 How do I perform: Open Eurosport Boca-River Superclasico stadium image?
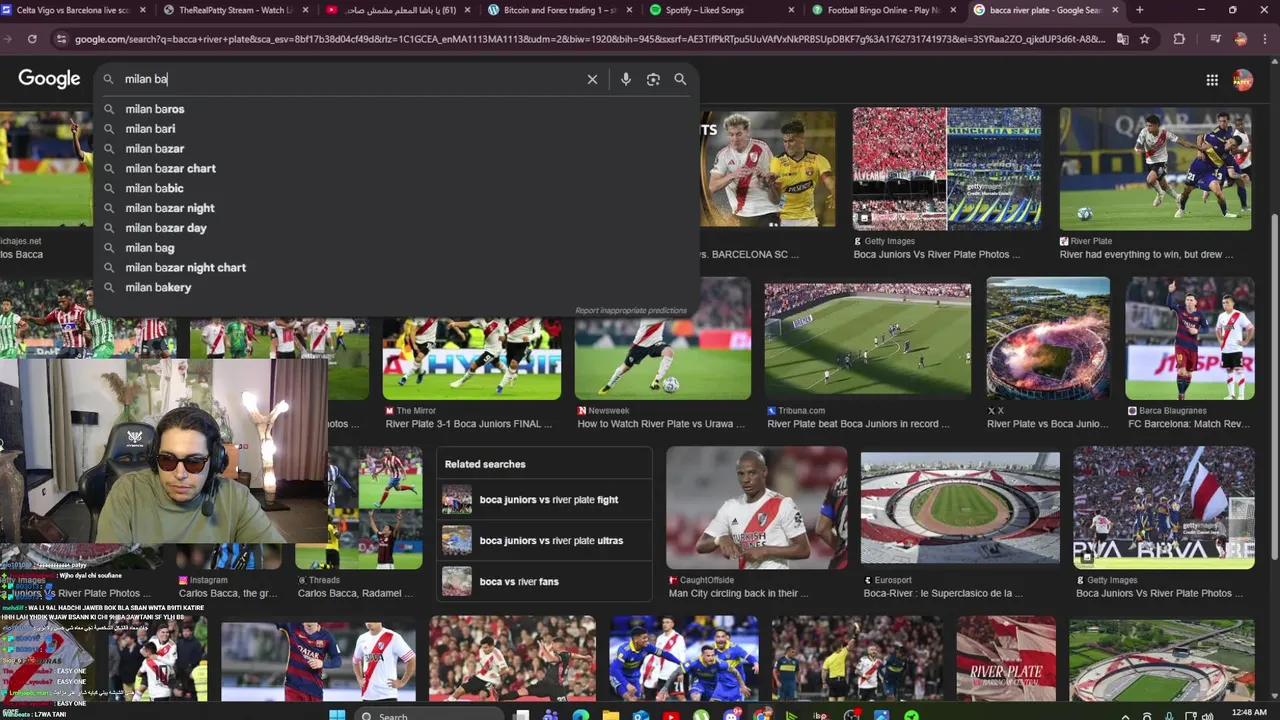click(x=960, y=510)
